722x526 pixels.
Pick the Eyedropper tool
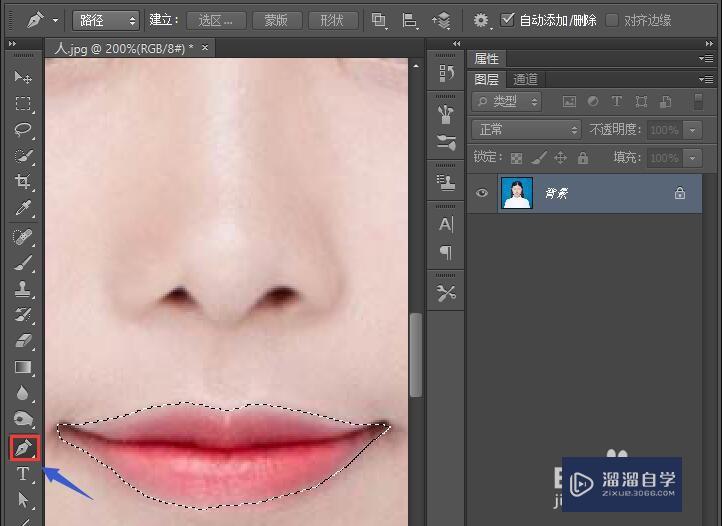tap(23, 208)
